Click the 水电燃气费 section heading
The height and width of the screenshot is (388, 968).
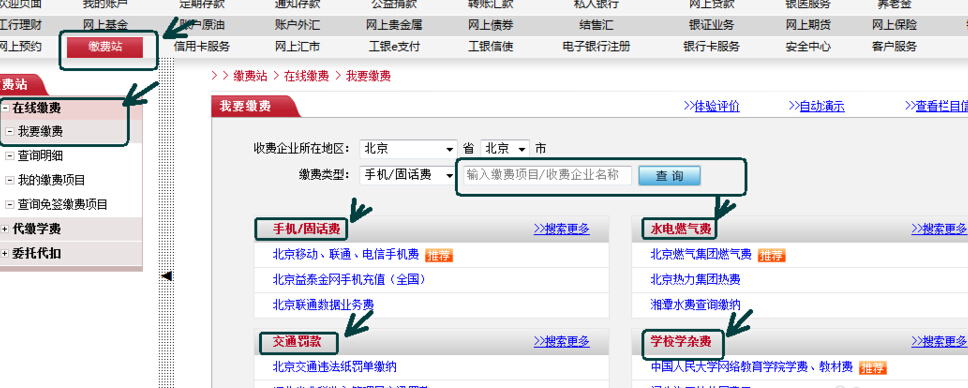coord(681,230)
